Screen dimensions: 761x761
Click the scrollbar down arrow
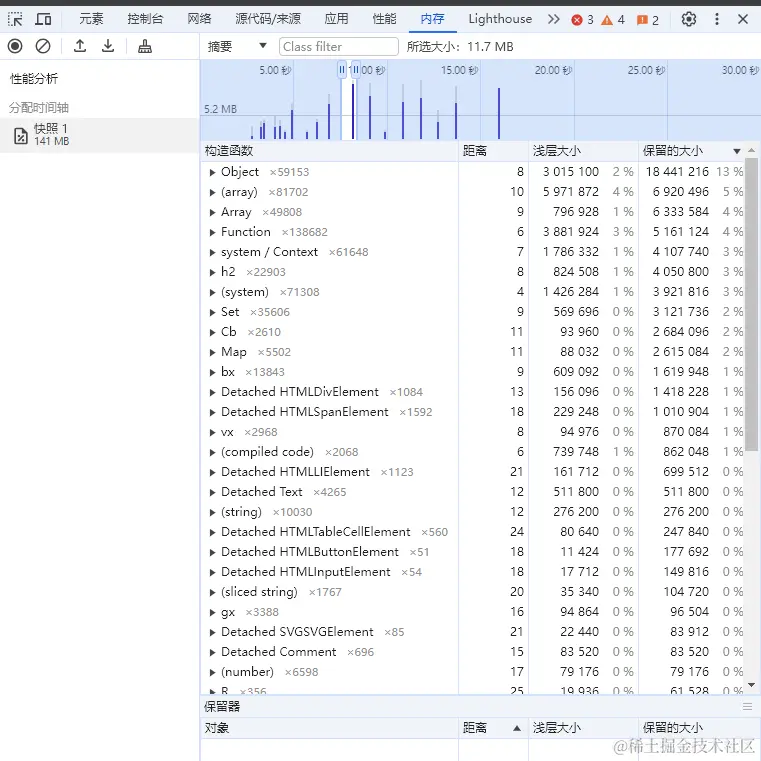click(751, 685)
